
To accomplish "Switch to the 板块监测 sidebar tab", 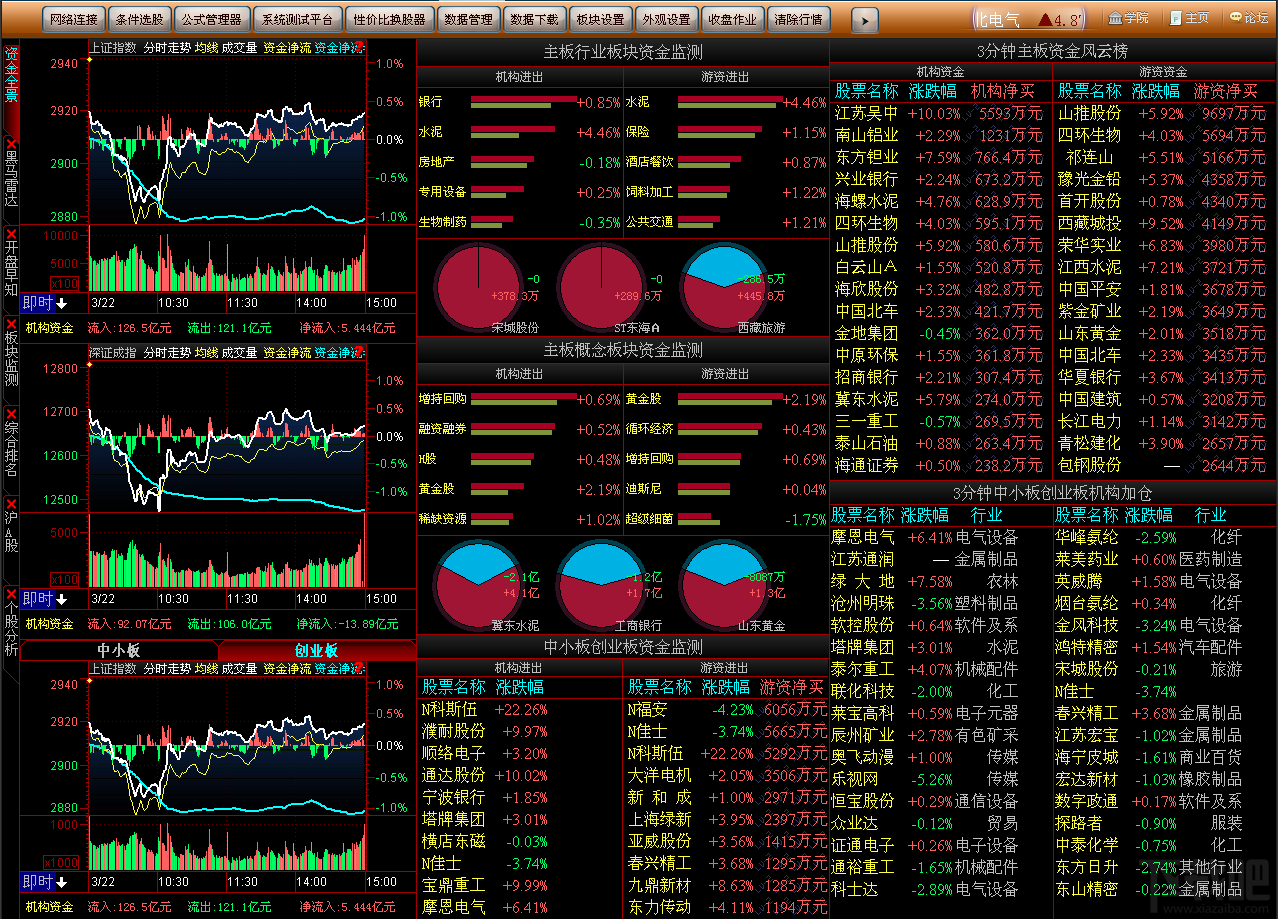I will 10,358.
